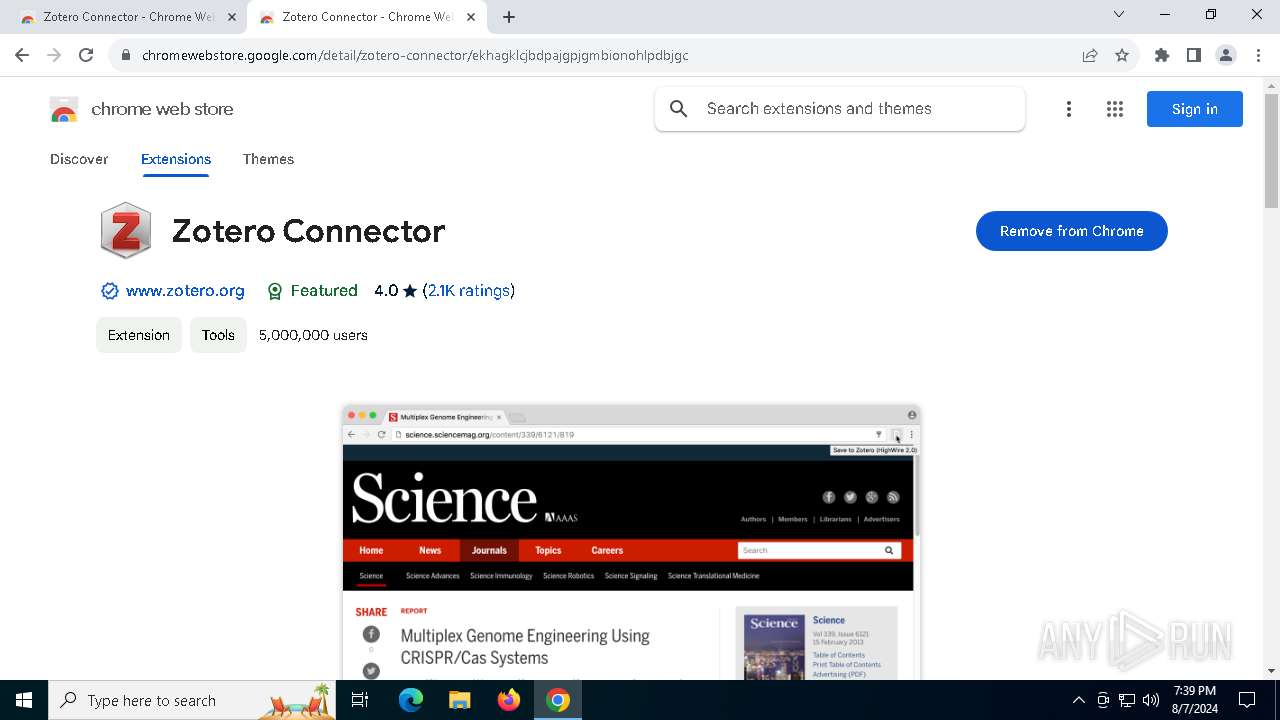Click the Chrome taskbar icon

[558, 700]
